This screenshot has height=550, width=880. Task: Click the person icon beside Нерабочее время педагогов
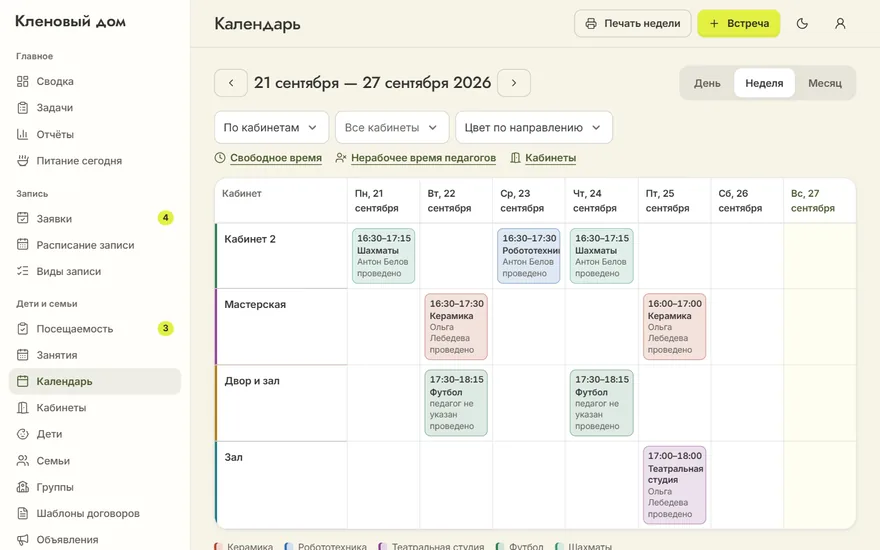(341, 158)
